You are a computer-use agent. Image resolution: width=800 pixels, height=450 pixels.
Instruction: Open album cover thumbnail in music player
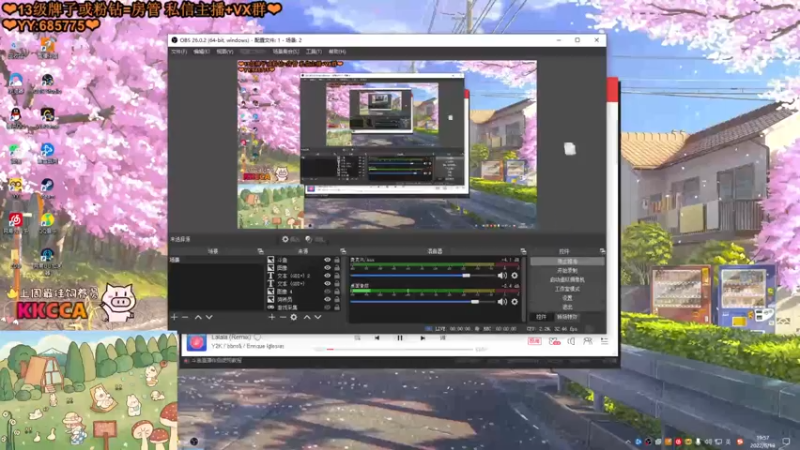pos(196,342)
